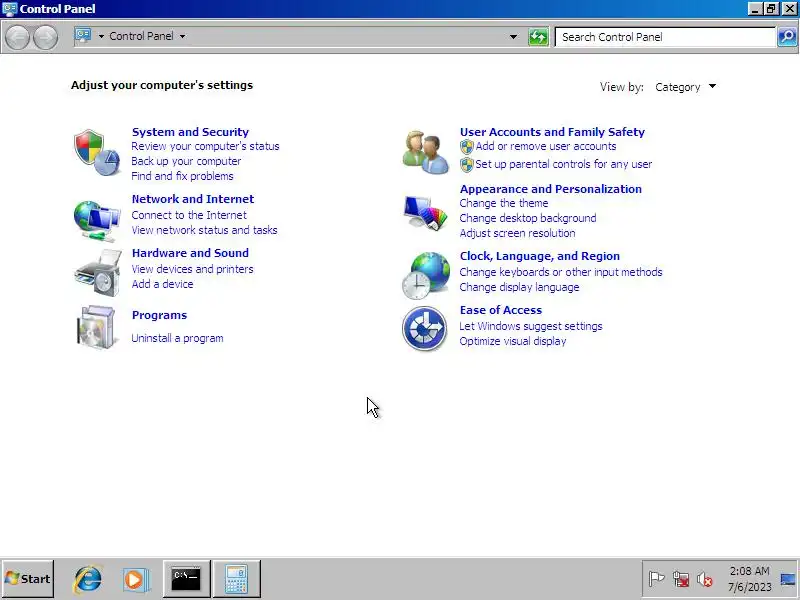Screen dimensions: 800x600
Task: Click the Control Panel breadcrumb text
Action: coord(141,36)
